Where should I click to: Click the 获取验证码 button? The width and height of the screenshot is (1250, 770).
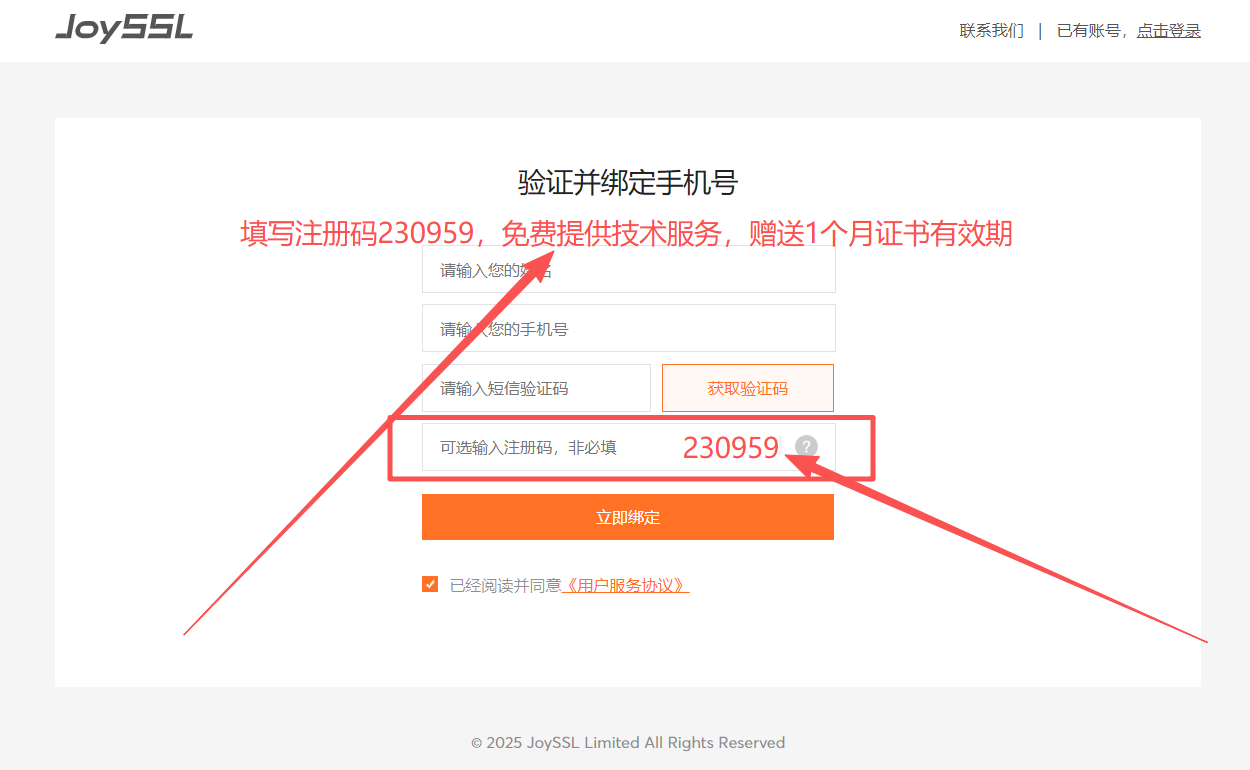pyautogui.click(x=748, y=388)
